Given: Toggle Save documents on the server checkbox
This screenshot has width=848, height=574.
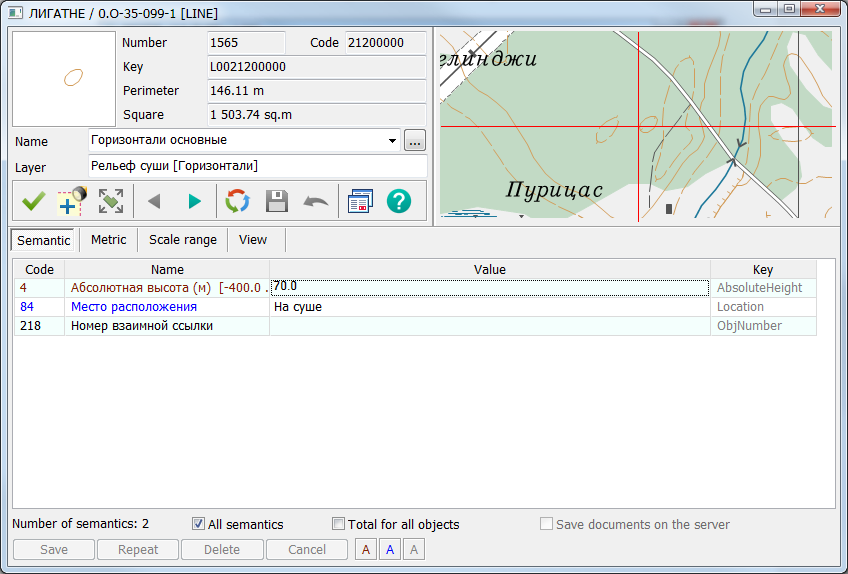Looking at the screenshot, I should coord(546,524).
